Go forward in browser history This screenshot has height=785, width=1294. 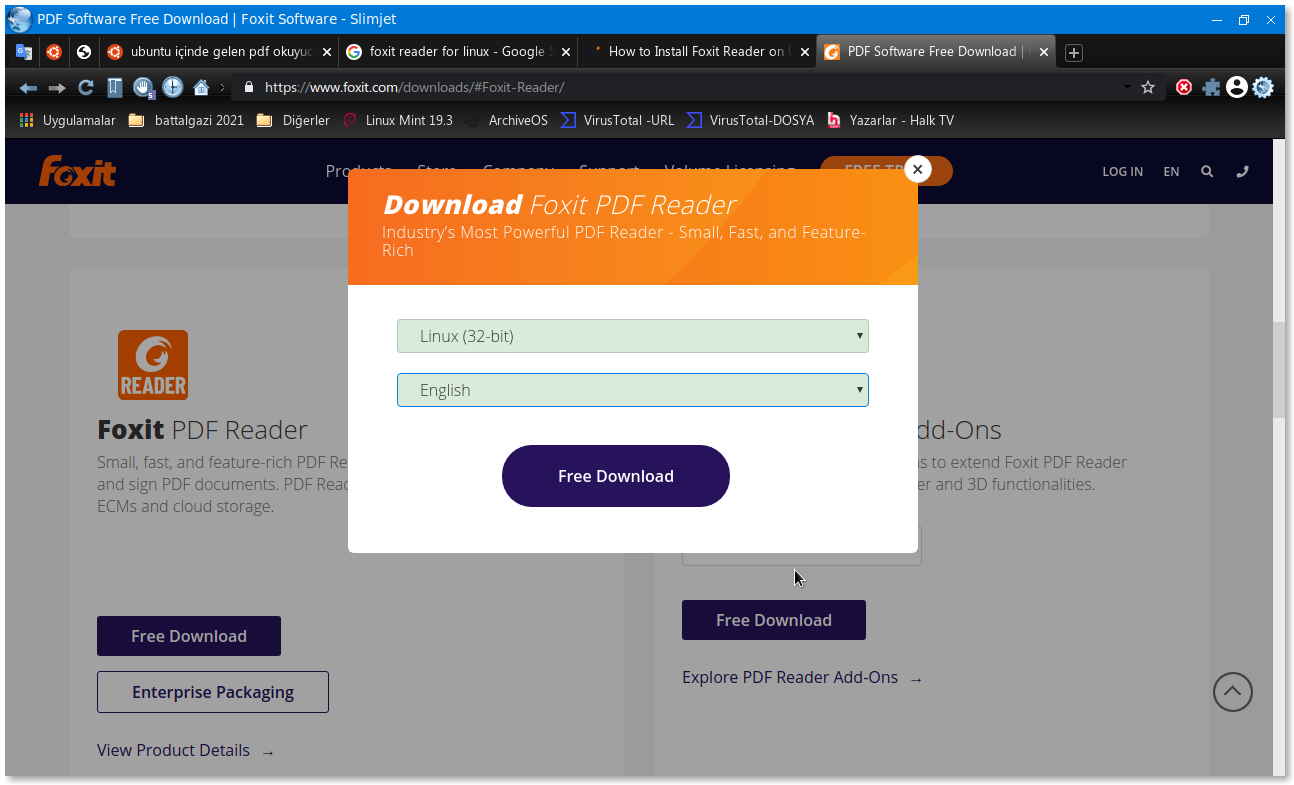57,88
